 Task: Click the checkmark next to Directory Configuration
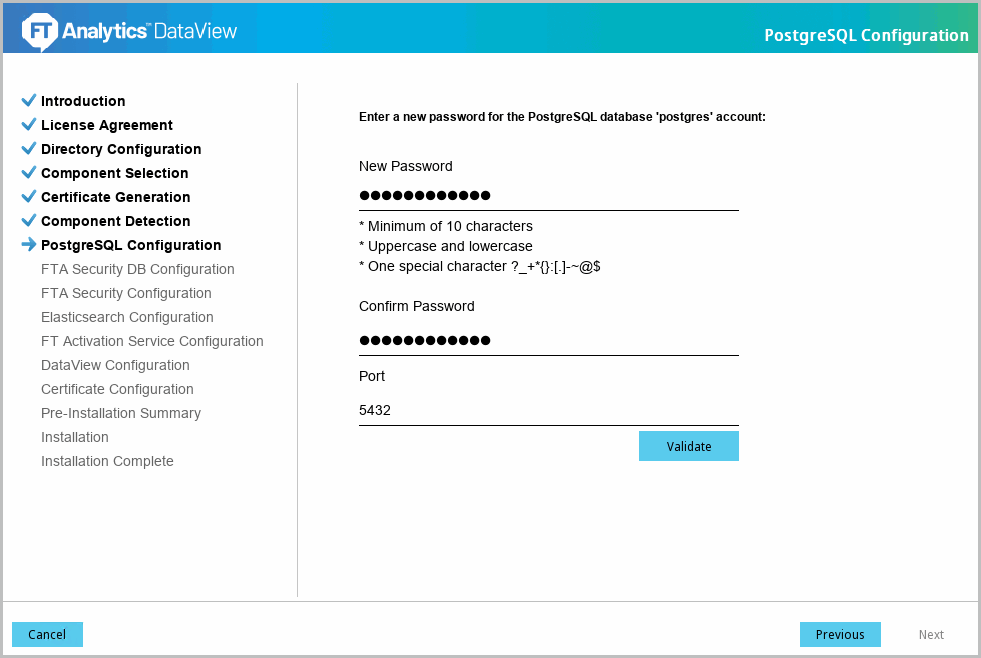pyautogui.click(x=28, y=149)
